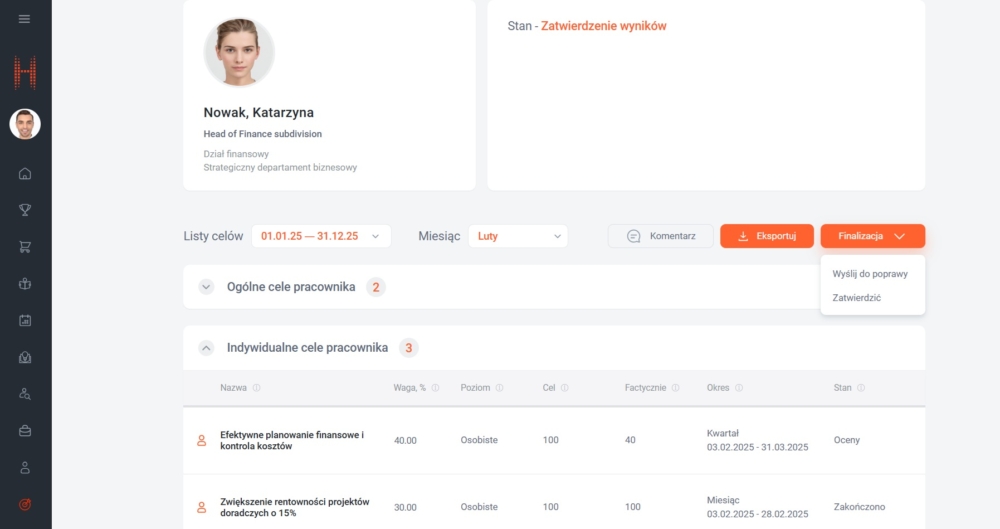Expand the Ogólne cele pracownika section
The width and height of the screenshot is (1000, 529).
click(x=206, y=287)
